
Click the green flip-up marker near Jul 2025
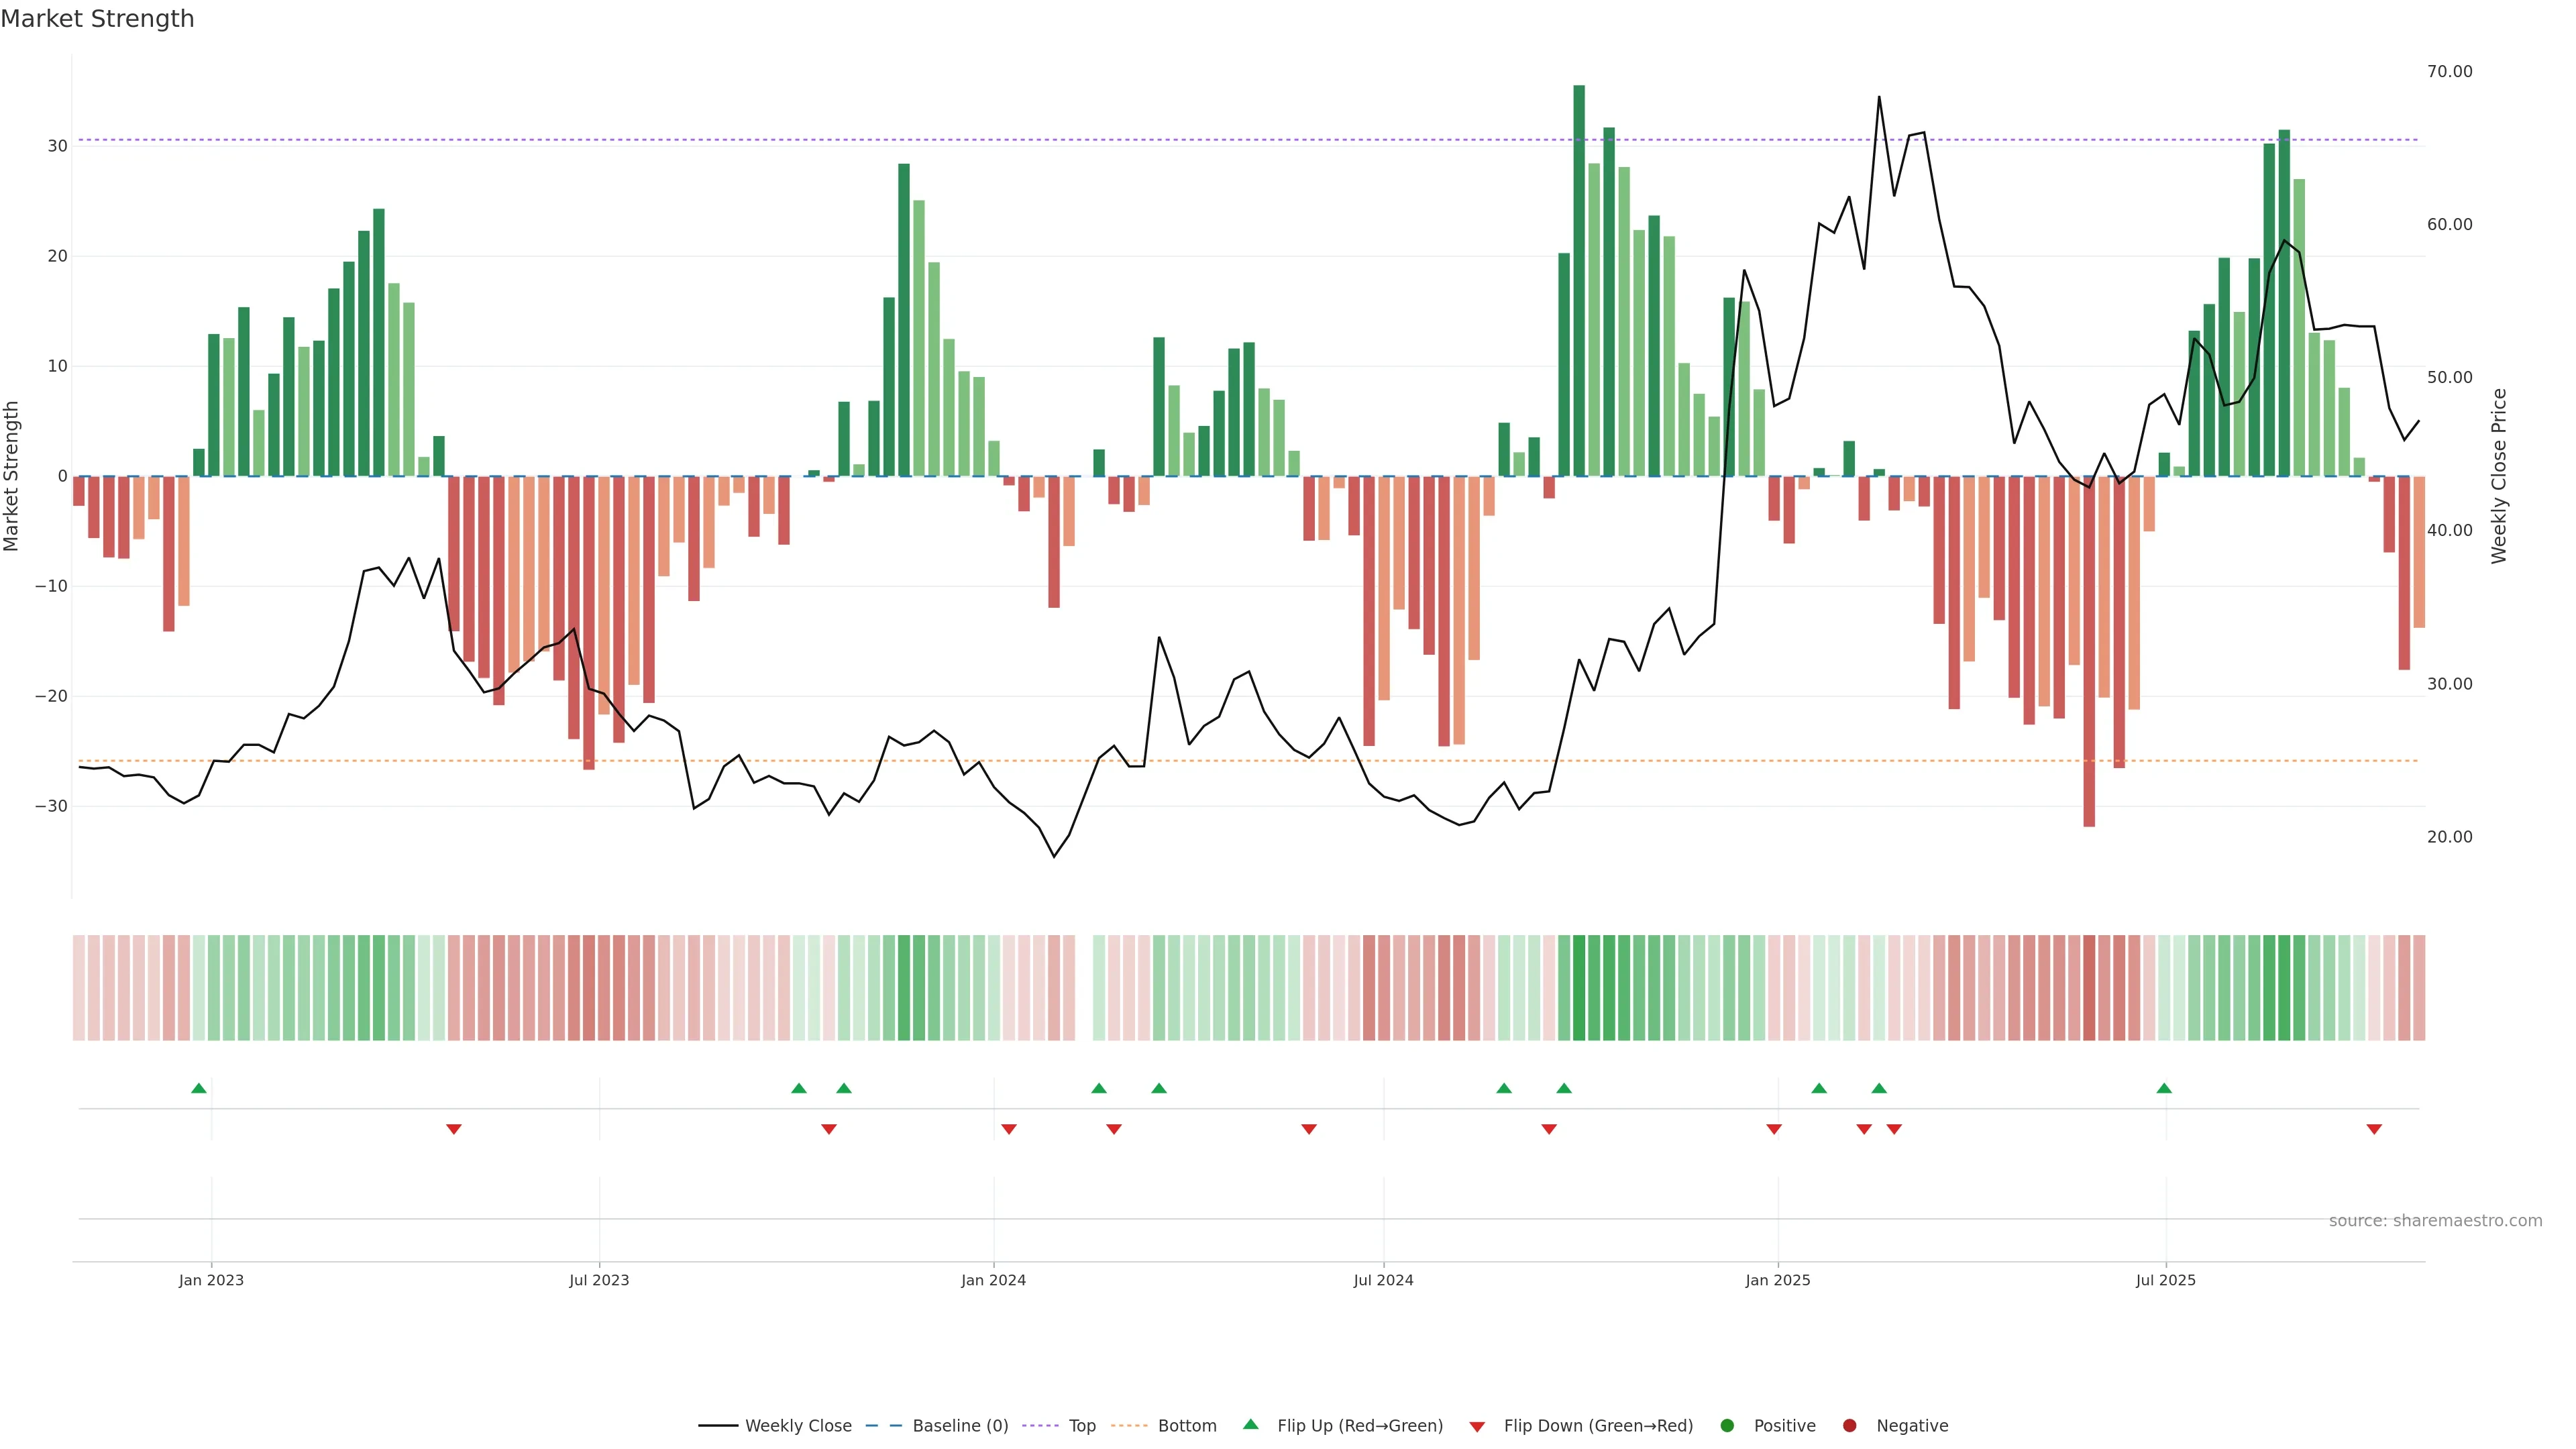[2164, 1088]
